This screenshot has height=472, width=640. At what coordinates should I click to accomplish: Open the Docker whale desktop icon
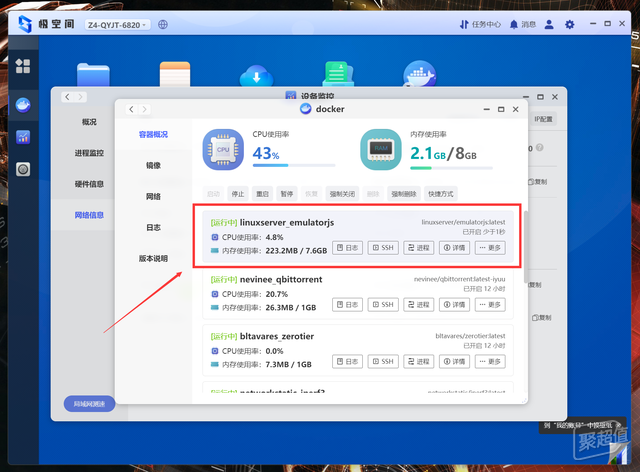[x=420, y=74]
